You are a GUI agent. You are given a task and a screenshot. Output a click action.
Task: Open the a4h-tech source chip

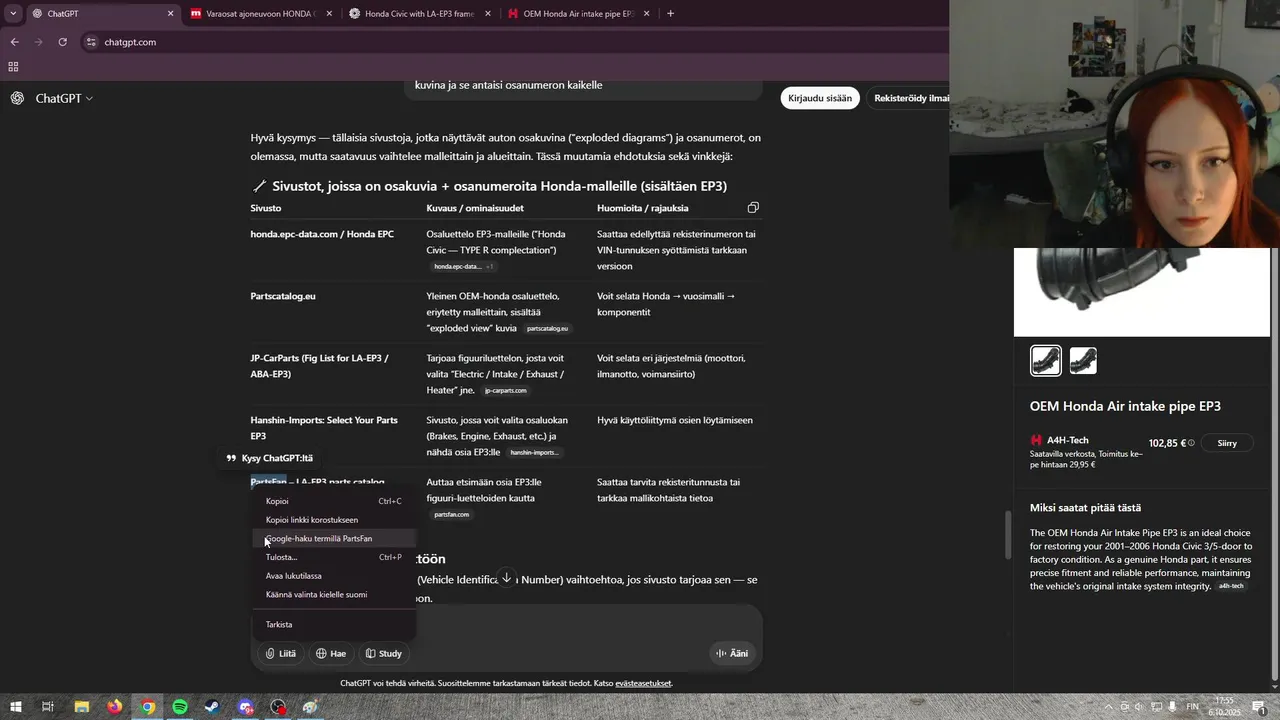[x=1231, y=586]
